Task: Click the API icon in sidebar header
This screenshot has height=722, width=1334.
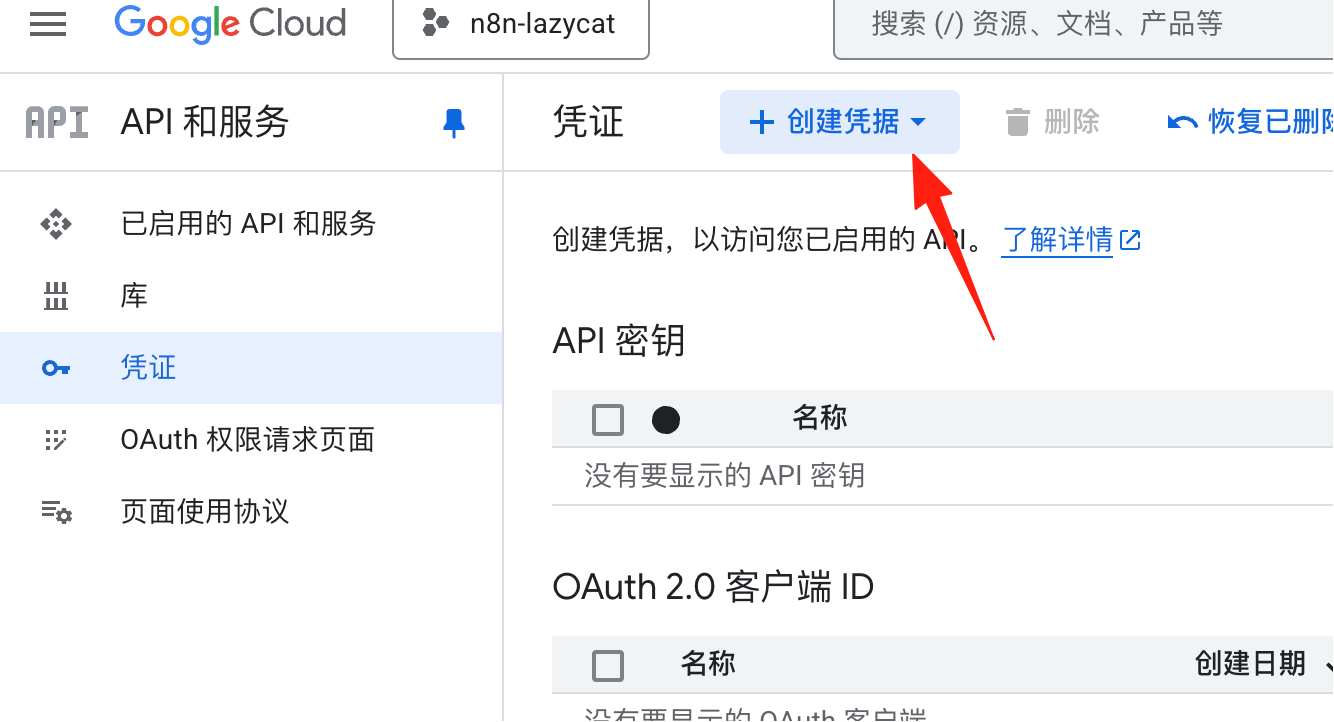Action: (57, 123)
